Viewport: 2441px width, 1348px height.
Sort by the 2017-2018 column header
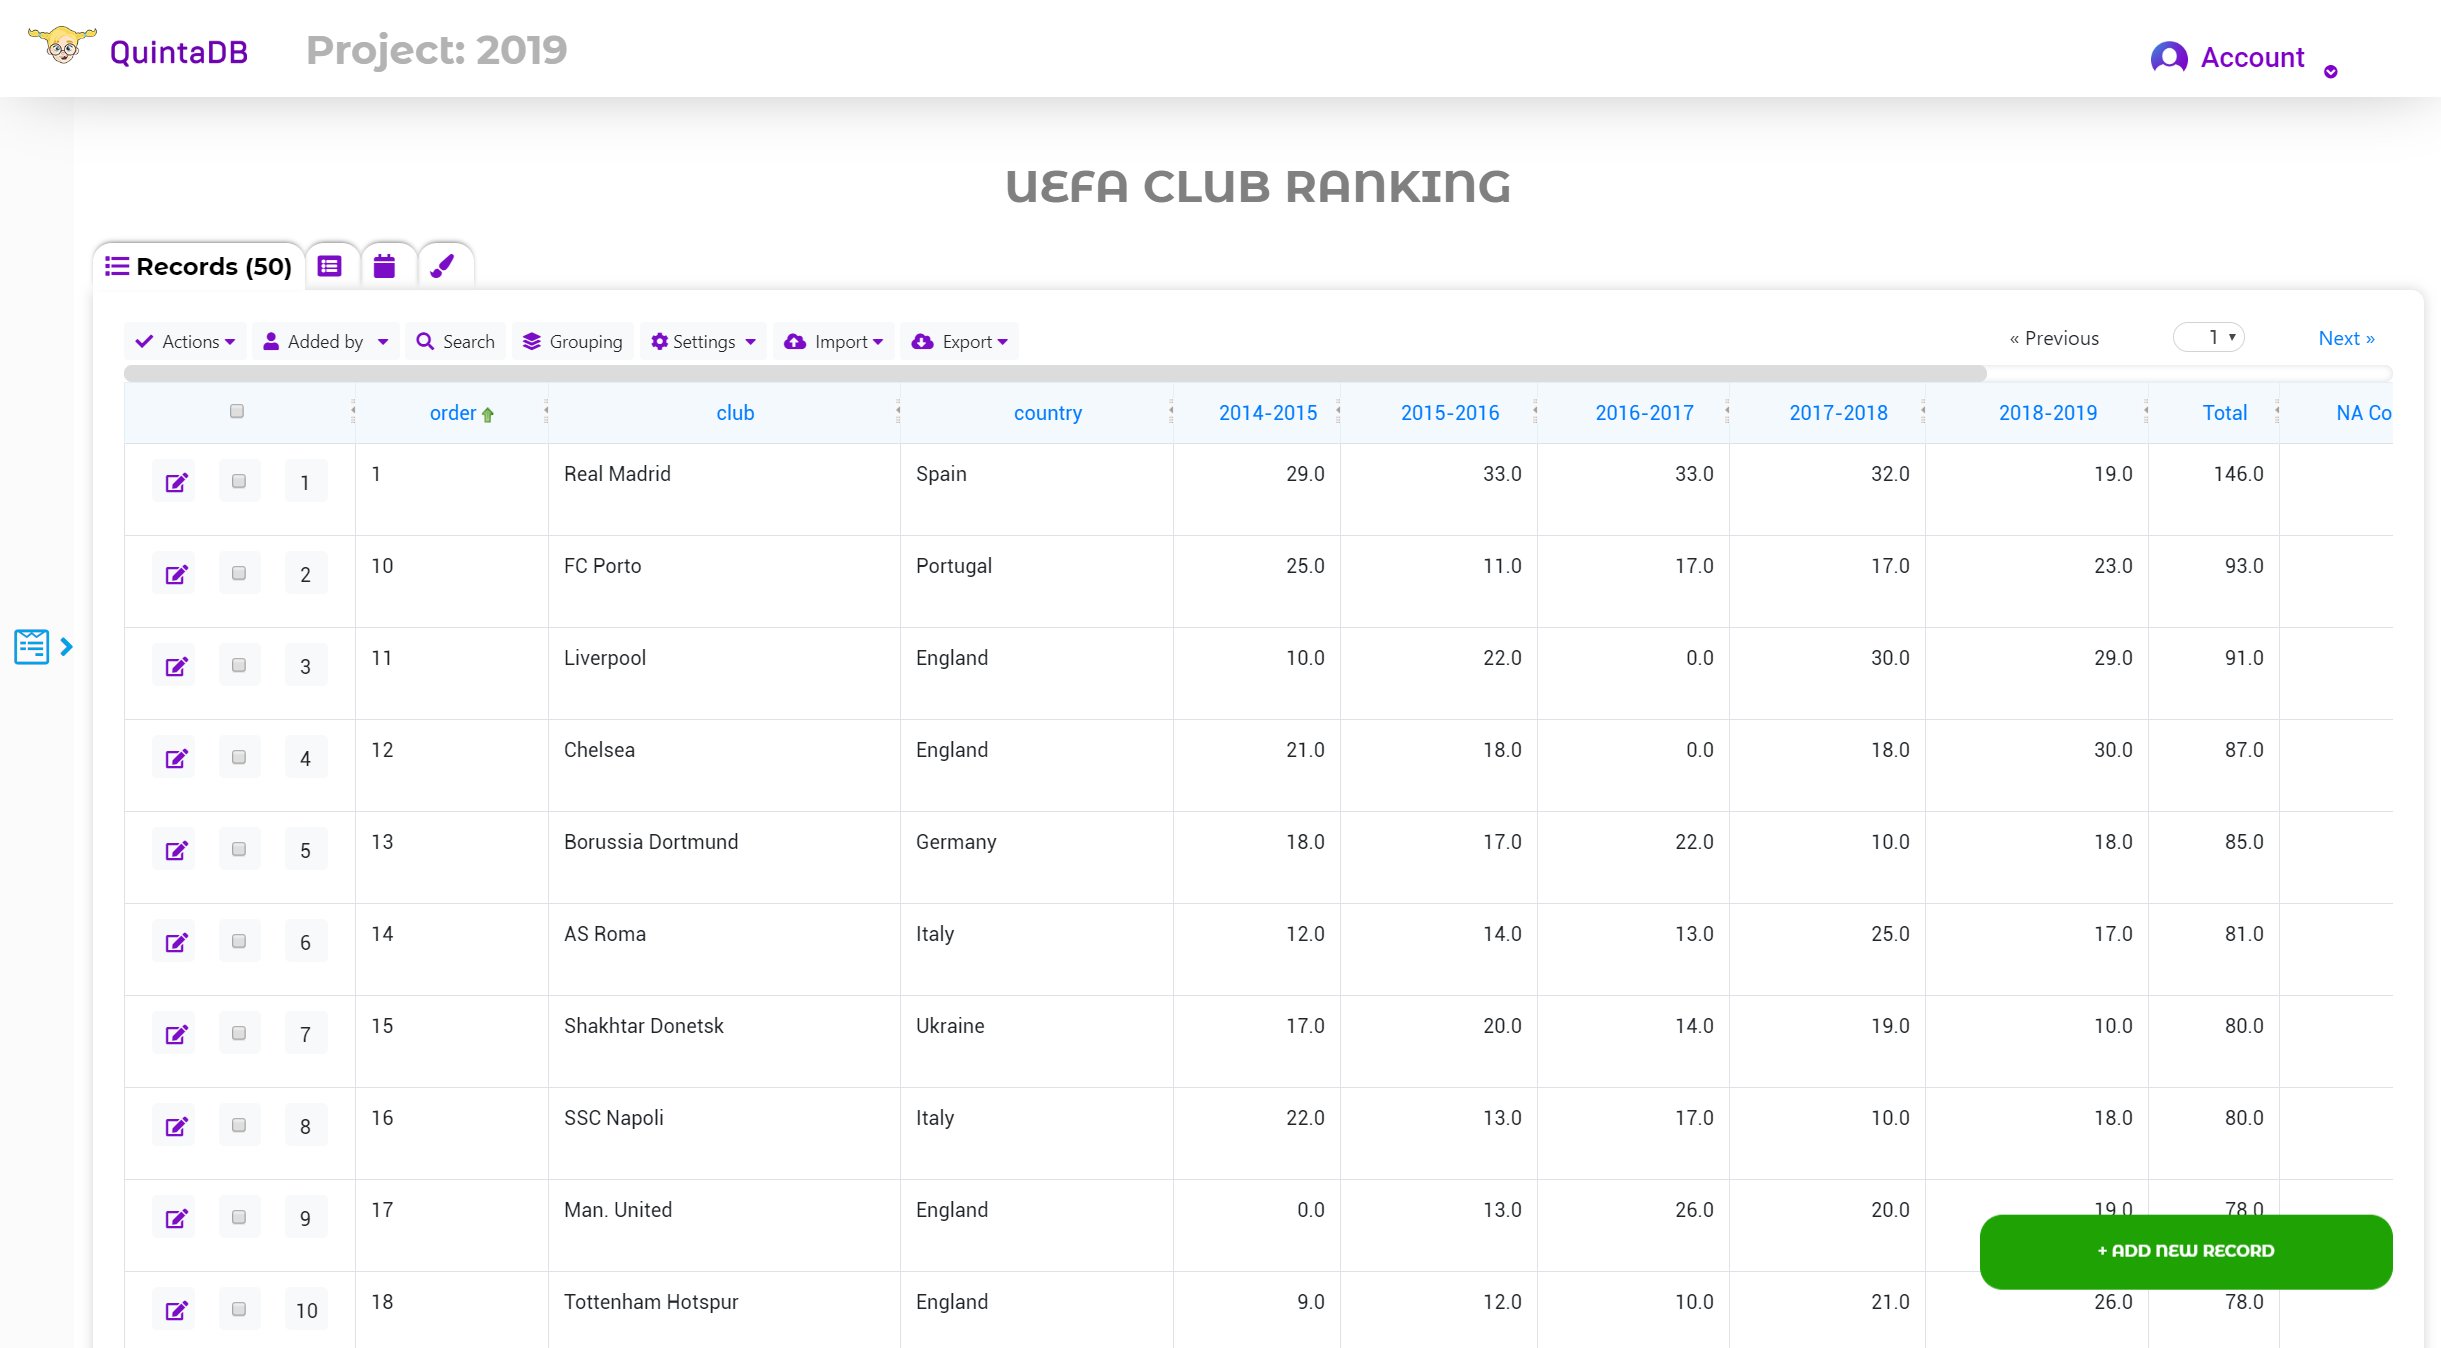pyautogui.click(x=1838, y=413)
